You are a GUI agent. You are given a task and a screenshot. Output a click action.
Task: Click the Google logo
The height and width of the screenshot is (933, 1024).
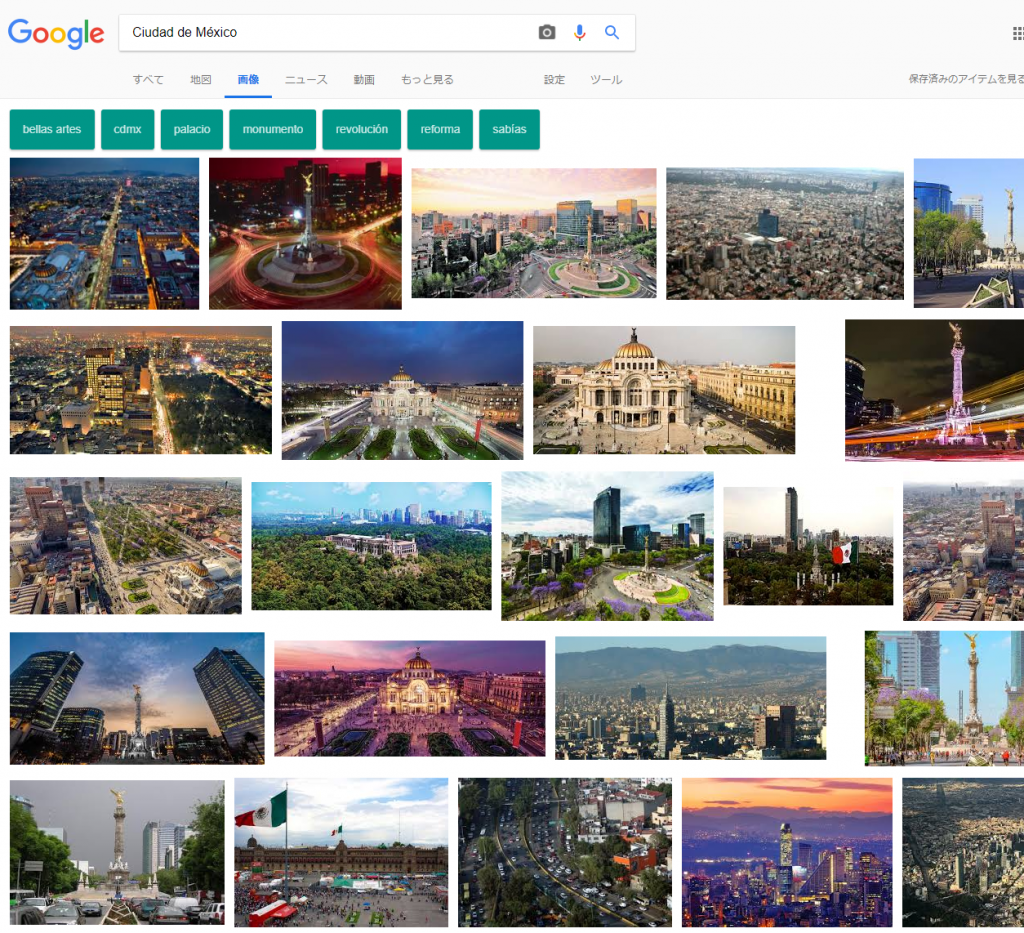pyautogui.click(x=56, y=33)
